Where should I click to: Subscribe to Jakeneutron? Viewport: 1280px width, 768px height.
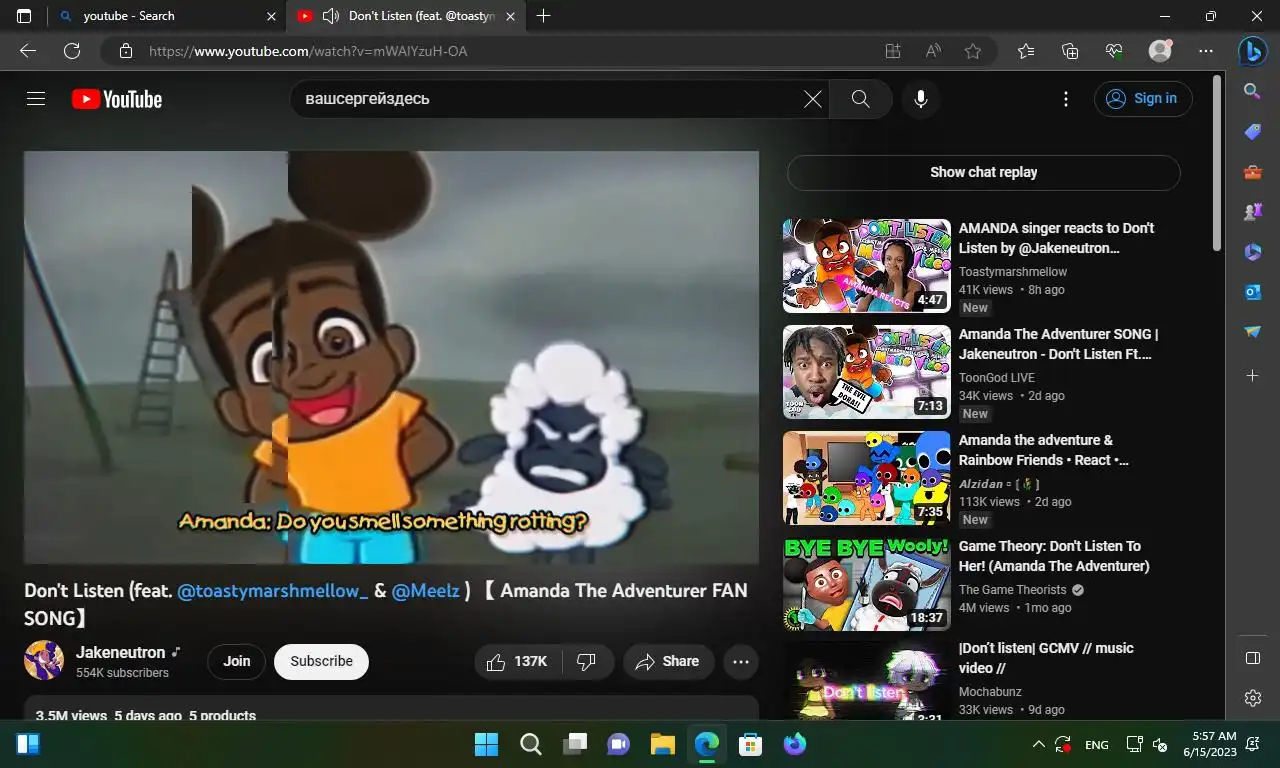[x=321, y=661]
